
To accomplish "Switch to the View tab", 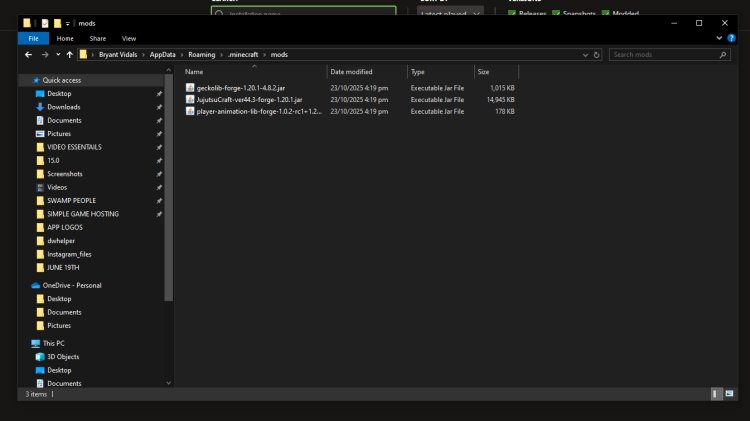I will [128, 38].
